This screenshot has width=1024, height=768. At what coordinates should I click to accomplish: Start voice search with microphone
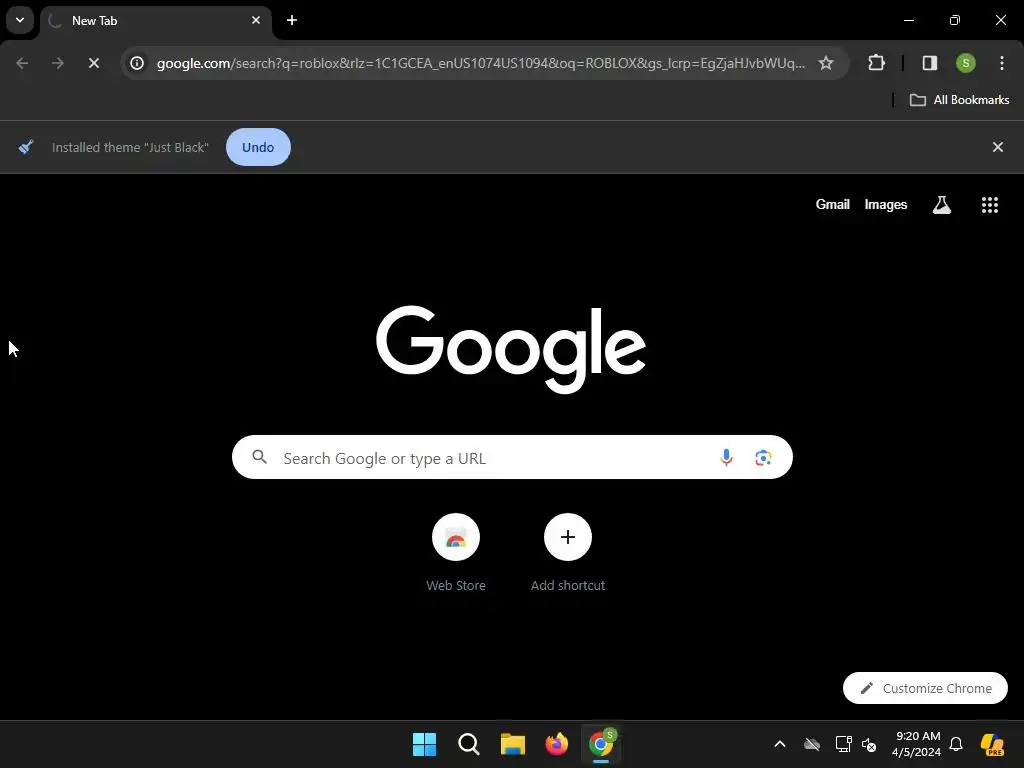point(726,458)
